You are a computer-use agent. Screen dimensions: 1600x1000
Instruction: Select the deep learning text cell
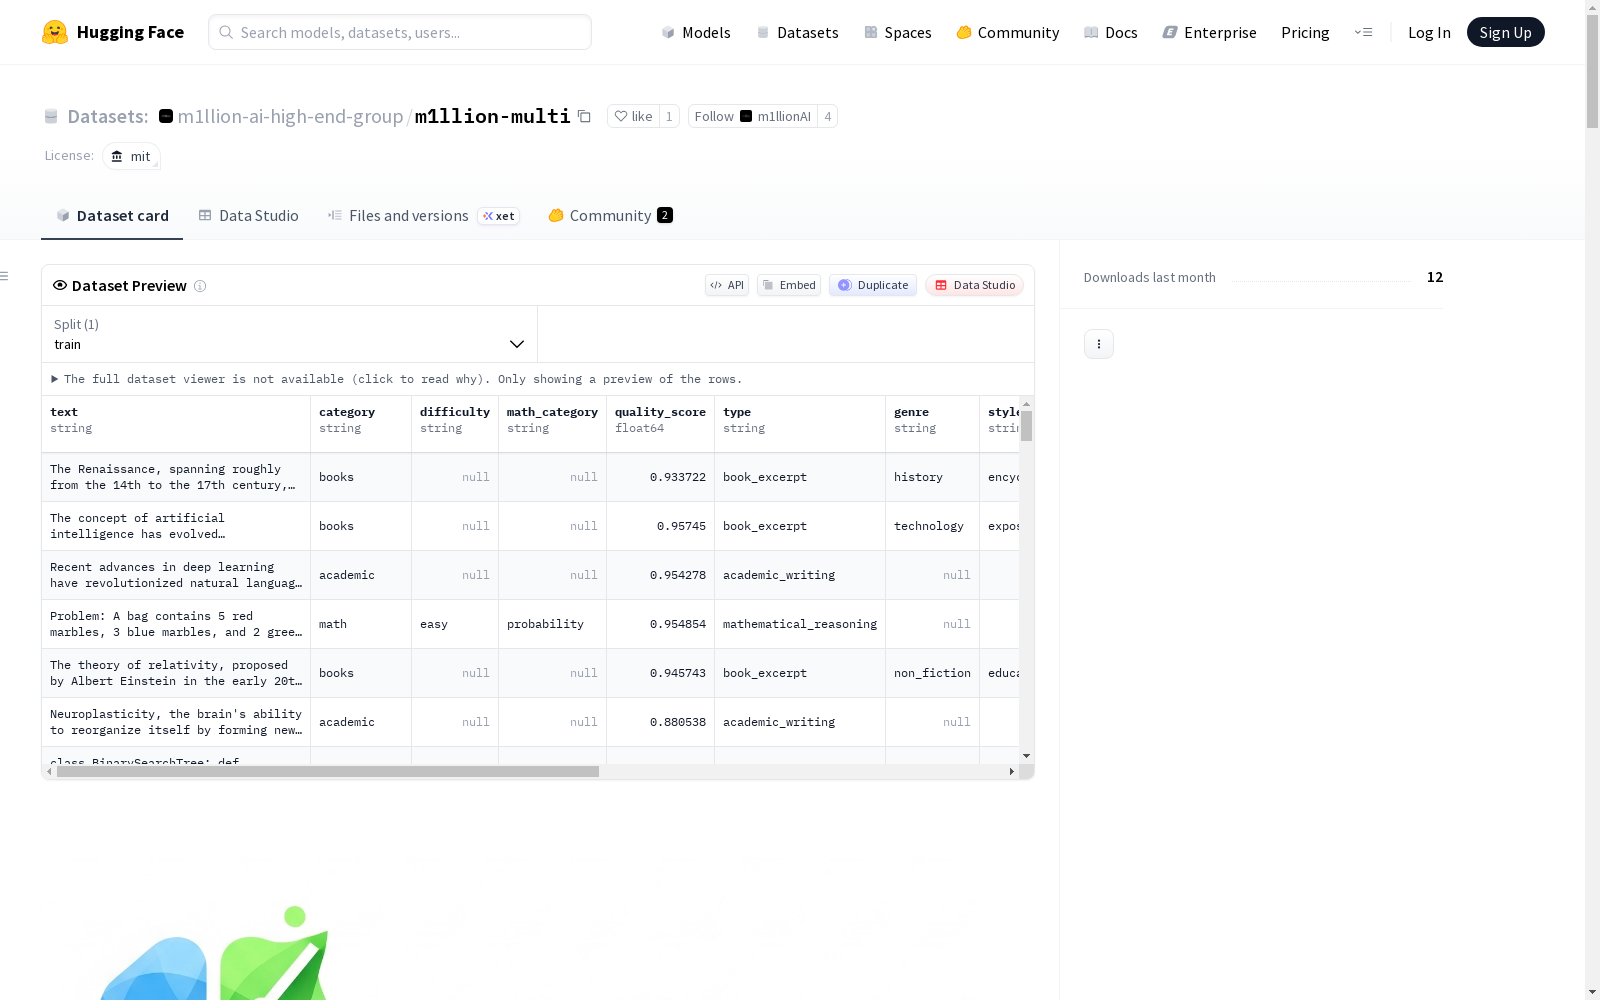coord(176,575)
